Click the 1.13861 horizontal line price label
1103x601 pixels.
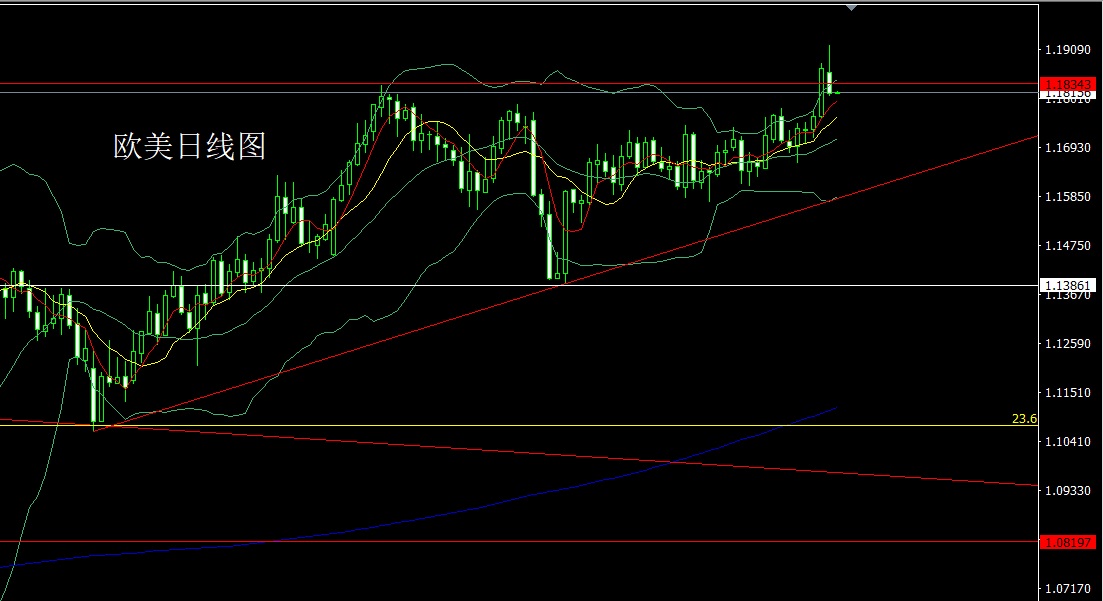click(1067, 285)
